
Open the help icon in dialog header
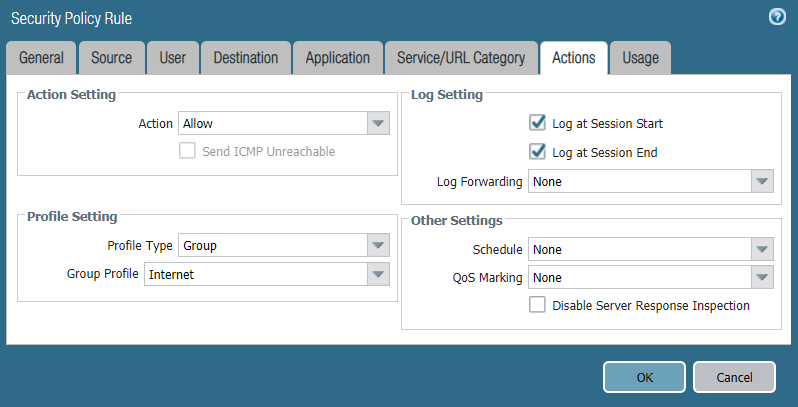click(x=777, y=17)
